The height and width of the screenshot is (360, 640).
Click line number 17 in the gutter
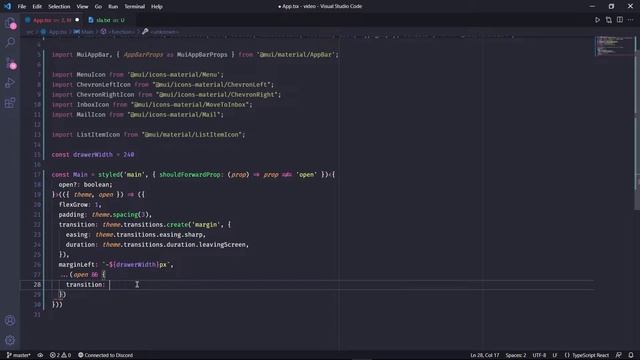click(x=37, y=175)
